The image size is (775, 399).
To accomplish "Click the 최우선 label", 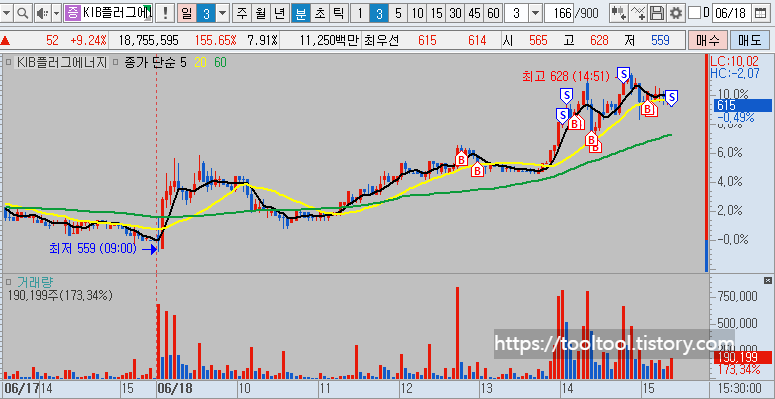I will tap(381, 41).
